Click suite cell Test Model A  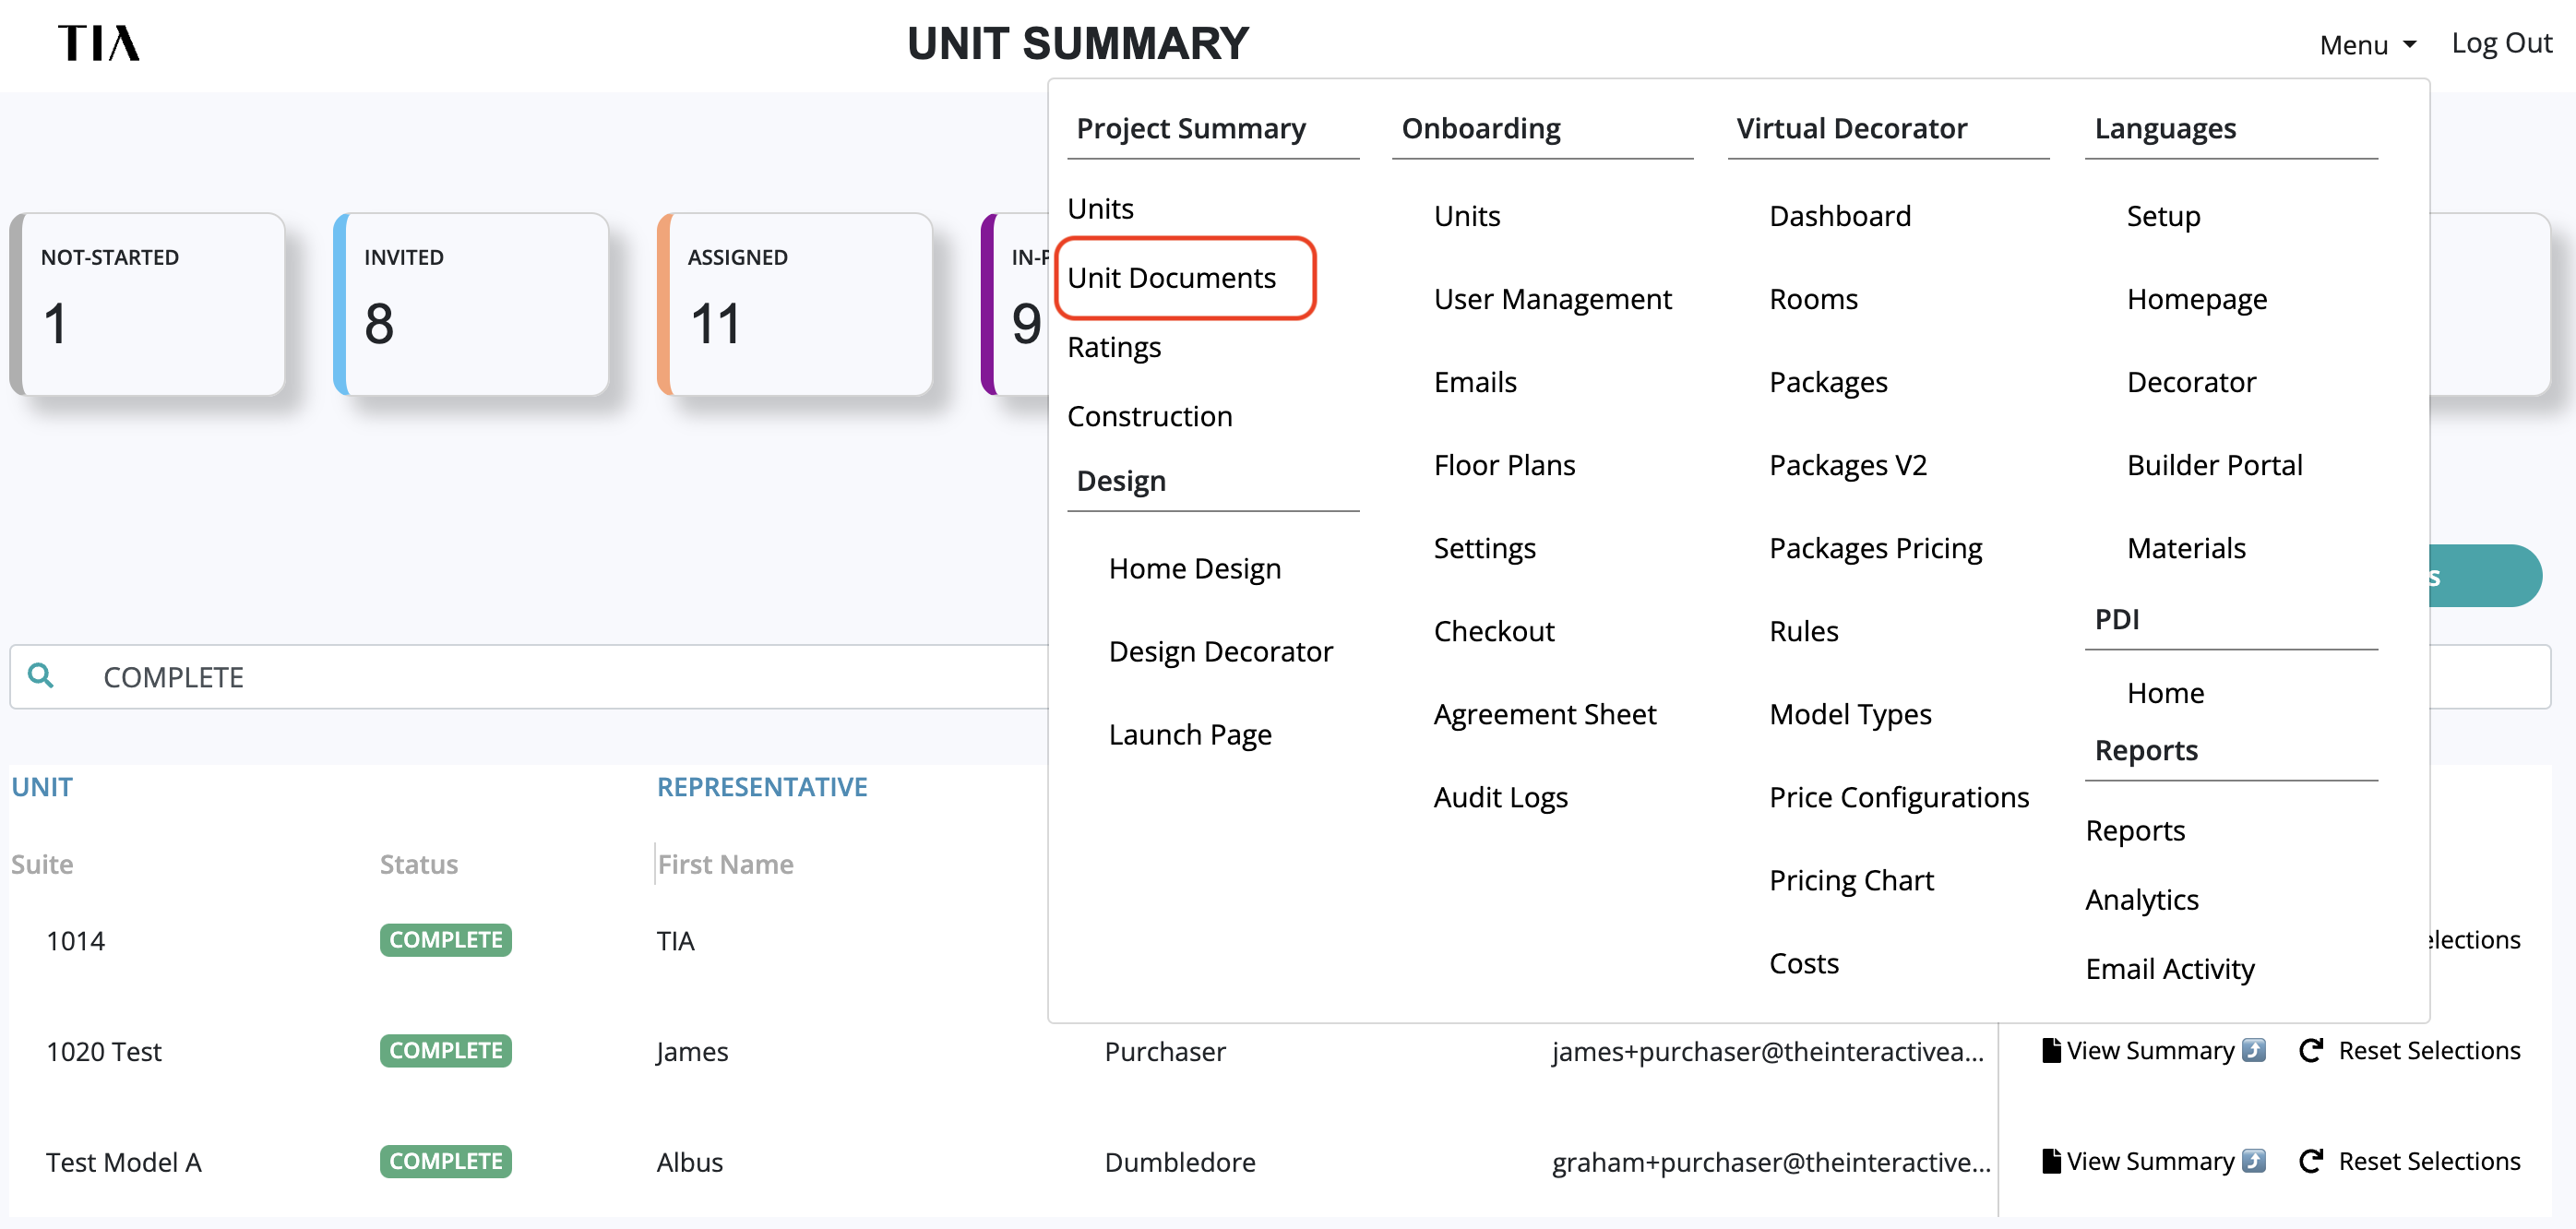pyautogui.click(x=123, y=1162)
